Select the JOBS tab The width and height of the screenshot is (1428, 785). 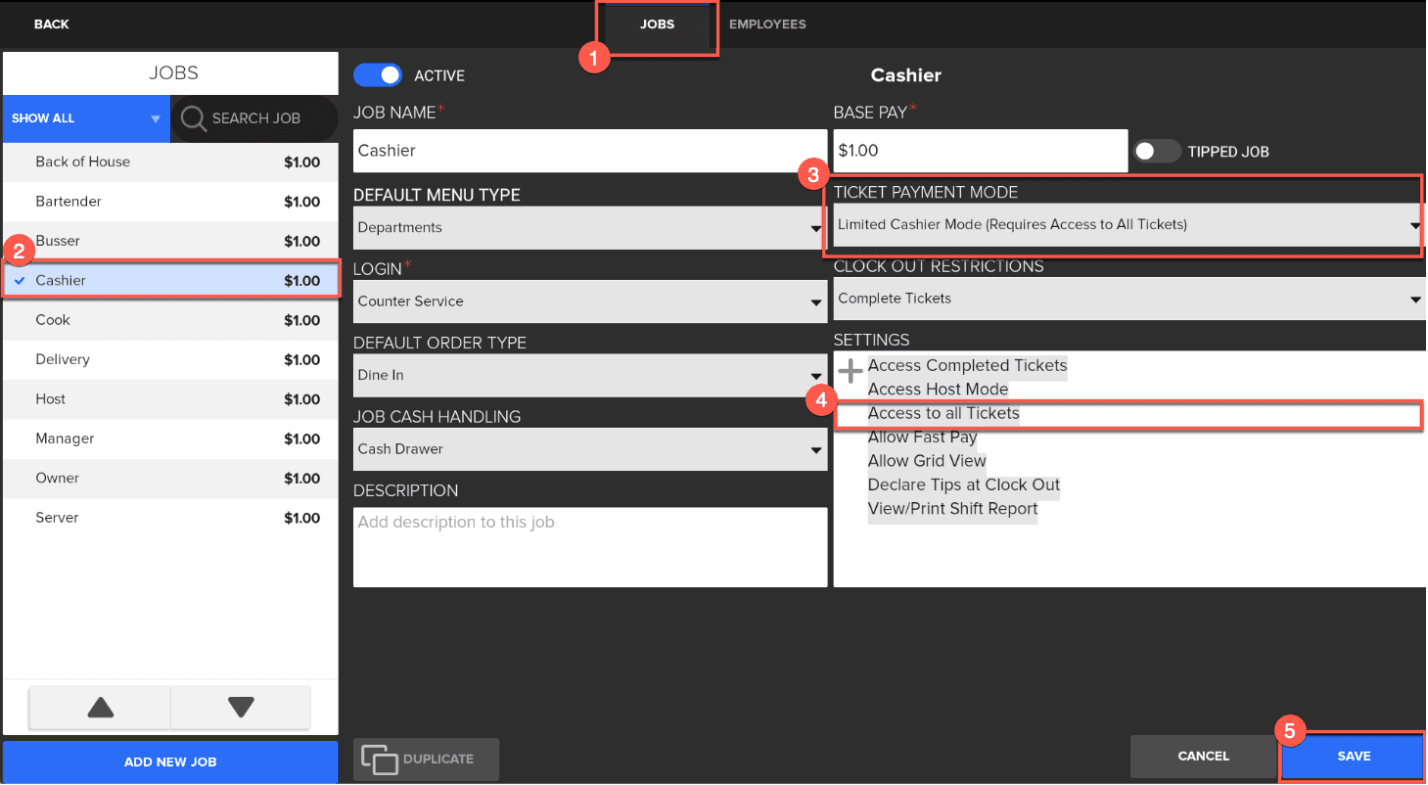[x=656, y=23]
